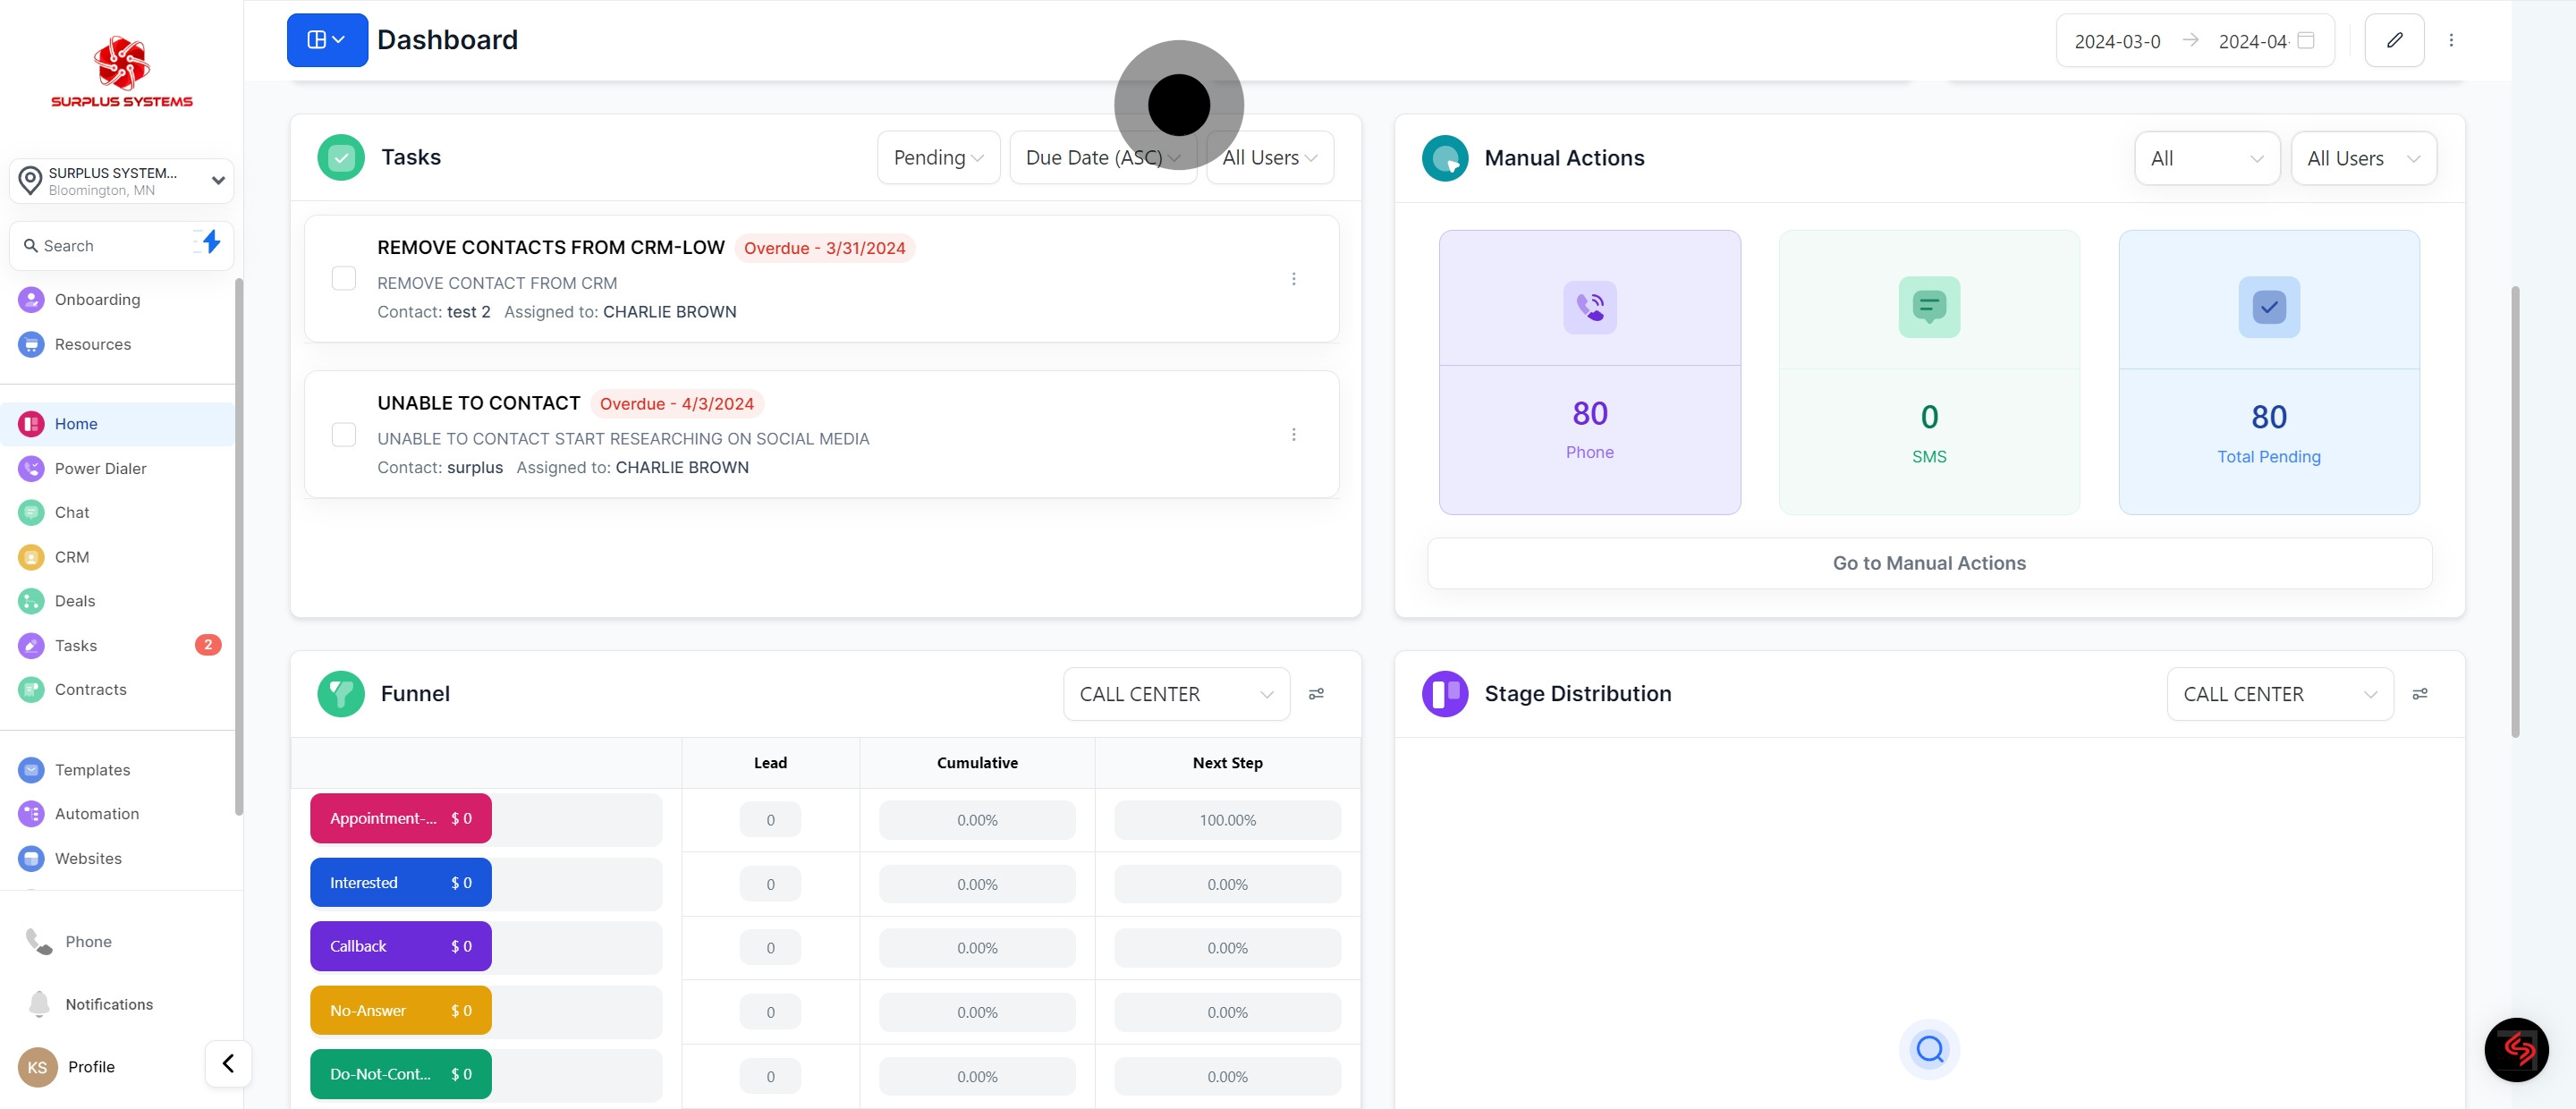Check the REMOVE CONTACTS FROM CRM-LOW task checkbox
Screen dimensions: 2576x1109
click(343, 279)
